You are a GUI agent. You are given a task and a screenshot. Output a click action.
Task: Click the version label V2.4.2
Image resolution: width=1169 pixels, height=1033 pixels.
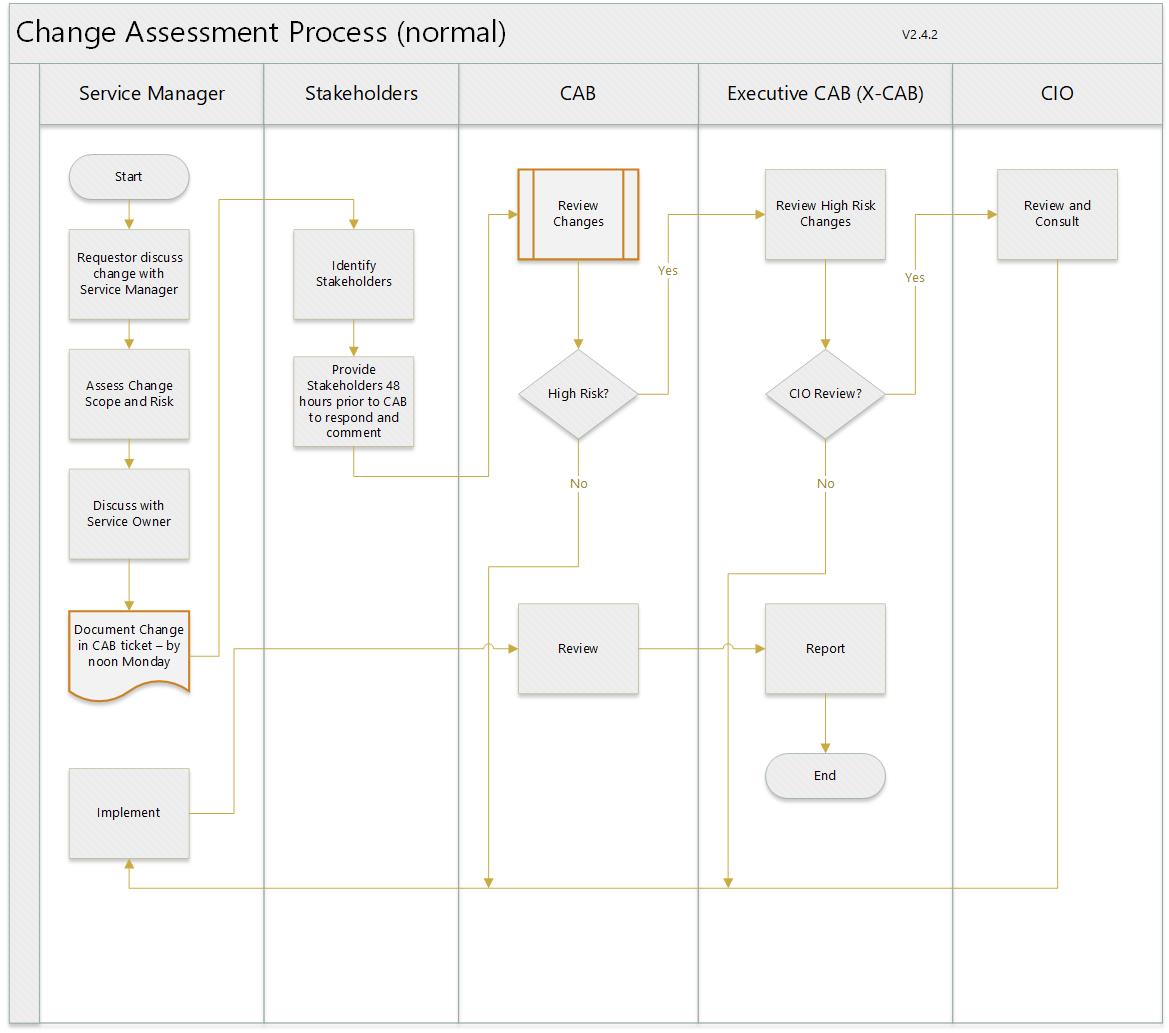(919, 34)
